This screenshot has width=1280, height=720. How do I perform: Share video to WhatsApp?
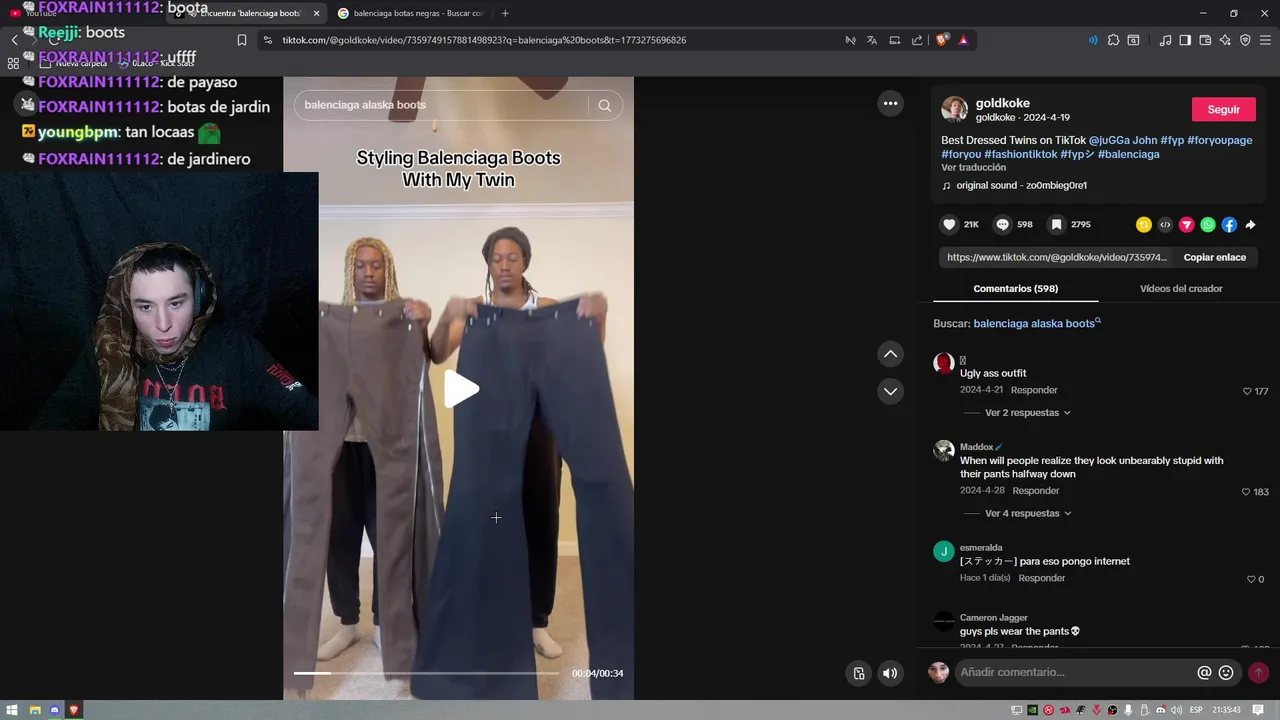1208,225
